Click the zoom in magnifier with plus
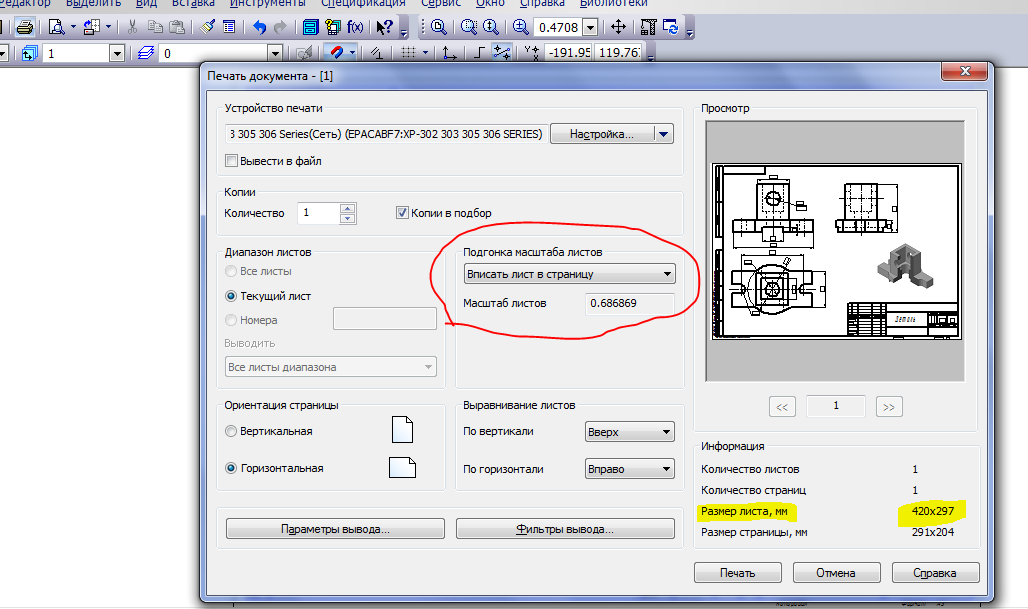This screenshot has height=609, width=1028. pyautogui.click(x=521, y=27)
